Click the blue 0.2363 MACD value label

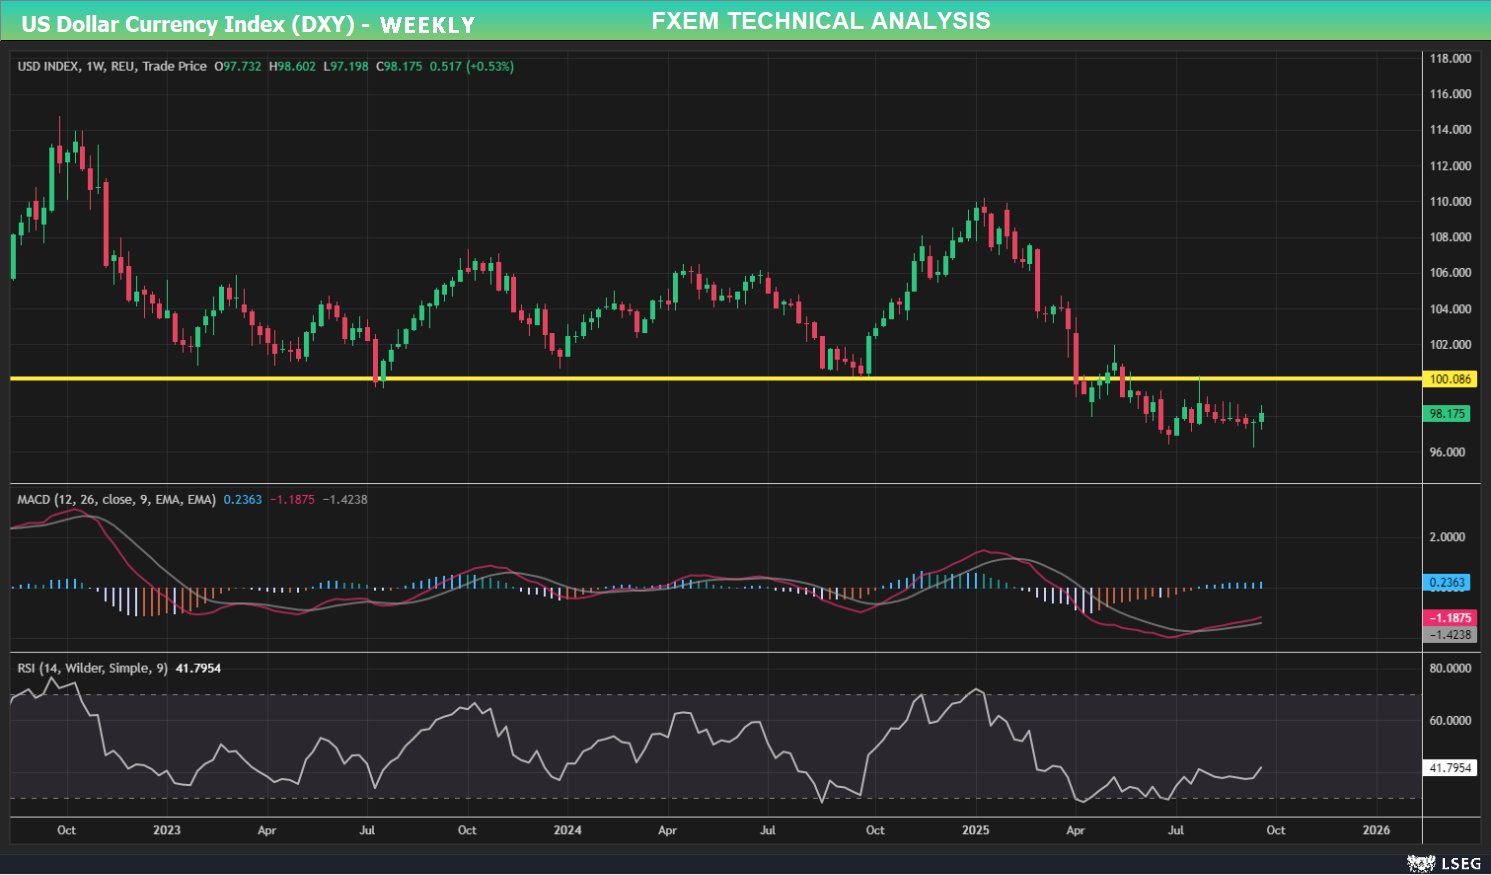[x=1449, y=581]
